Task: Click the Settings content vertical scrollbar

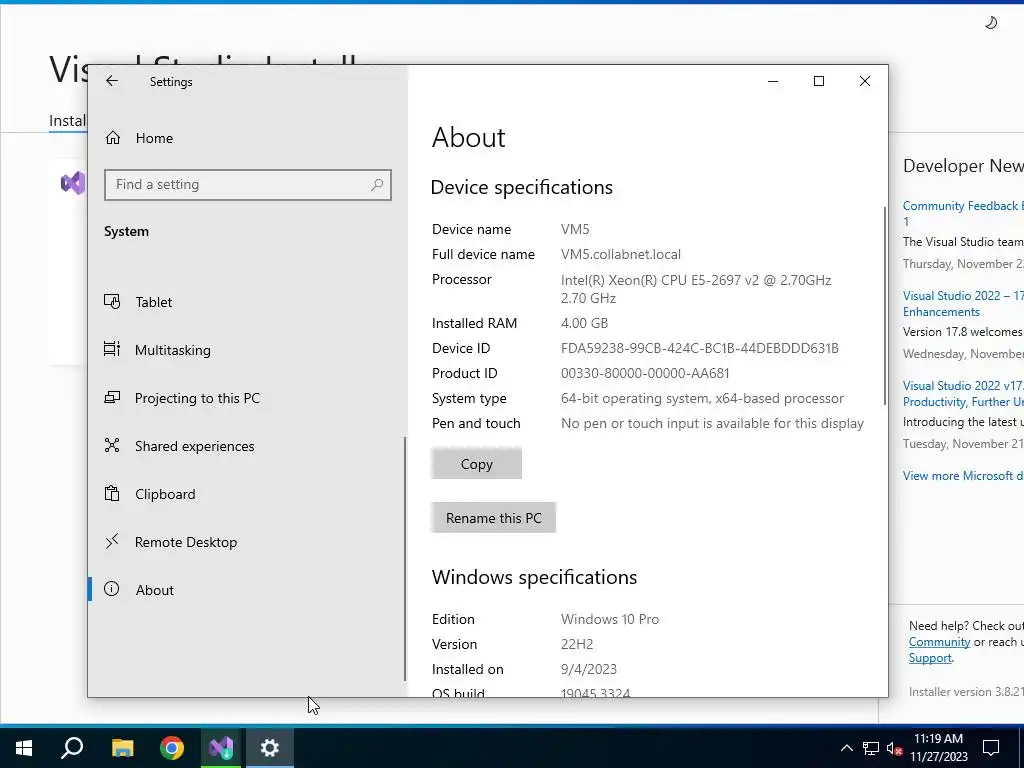Action: (x=885, y=306)
